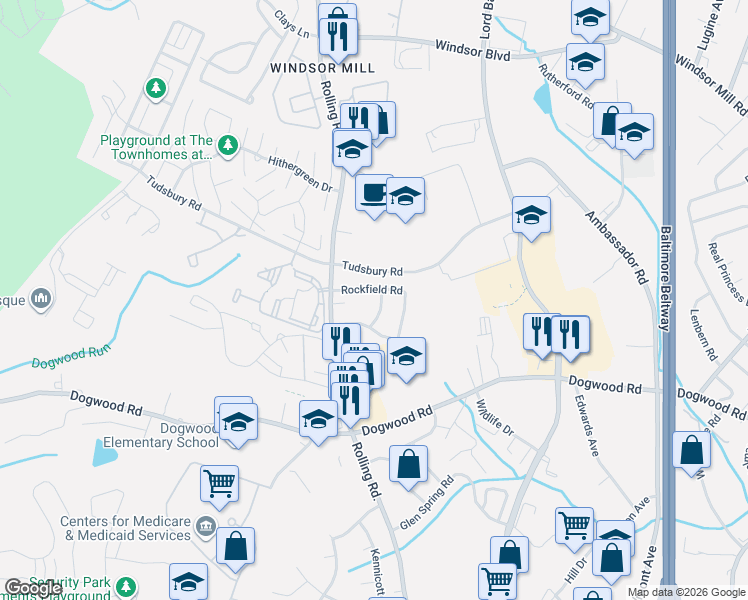Select the Windsor Blvd street label
Screen dimensions: 748x600
click(473, 50)
